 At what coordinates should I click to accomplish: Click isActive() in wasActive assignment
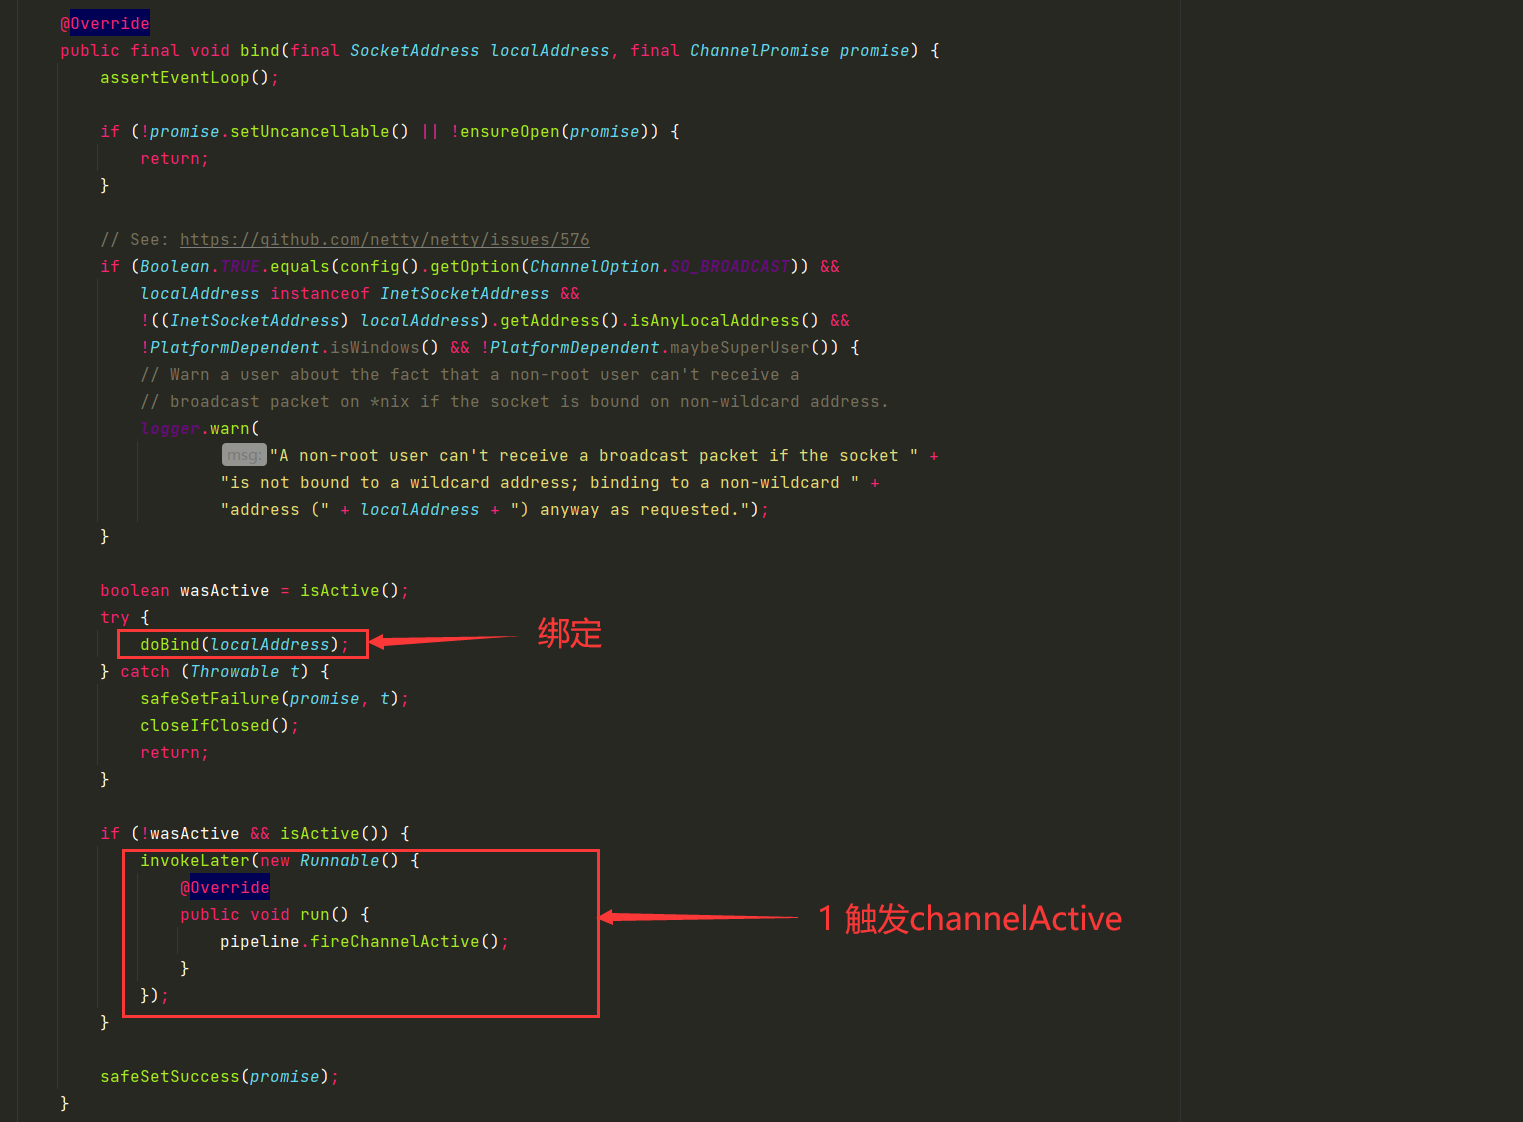click(x=349, y=590)
